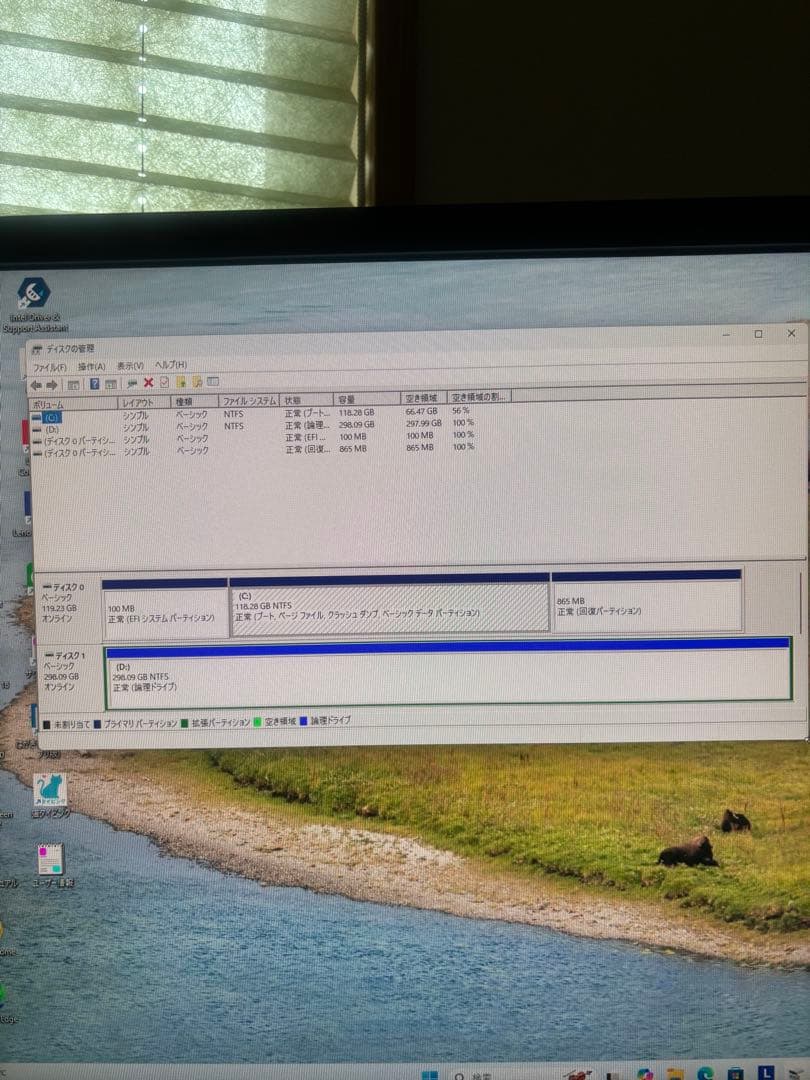Image resolution: width=810 pixels, height=1080 pixels.
Task: Open the ファイル(F) menu
Action: 49,367
